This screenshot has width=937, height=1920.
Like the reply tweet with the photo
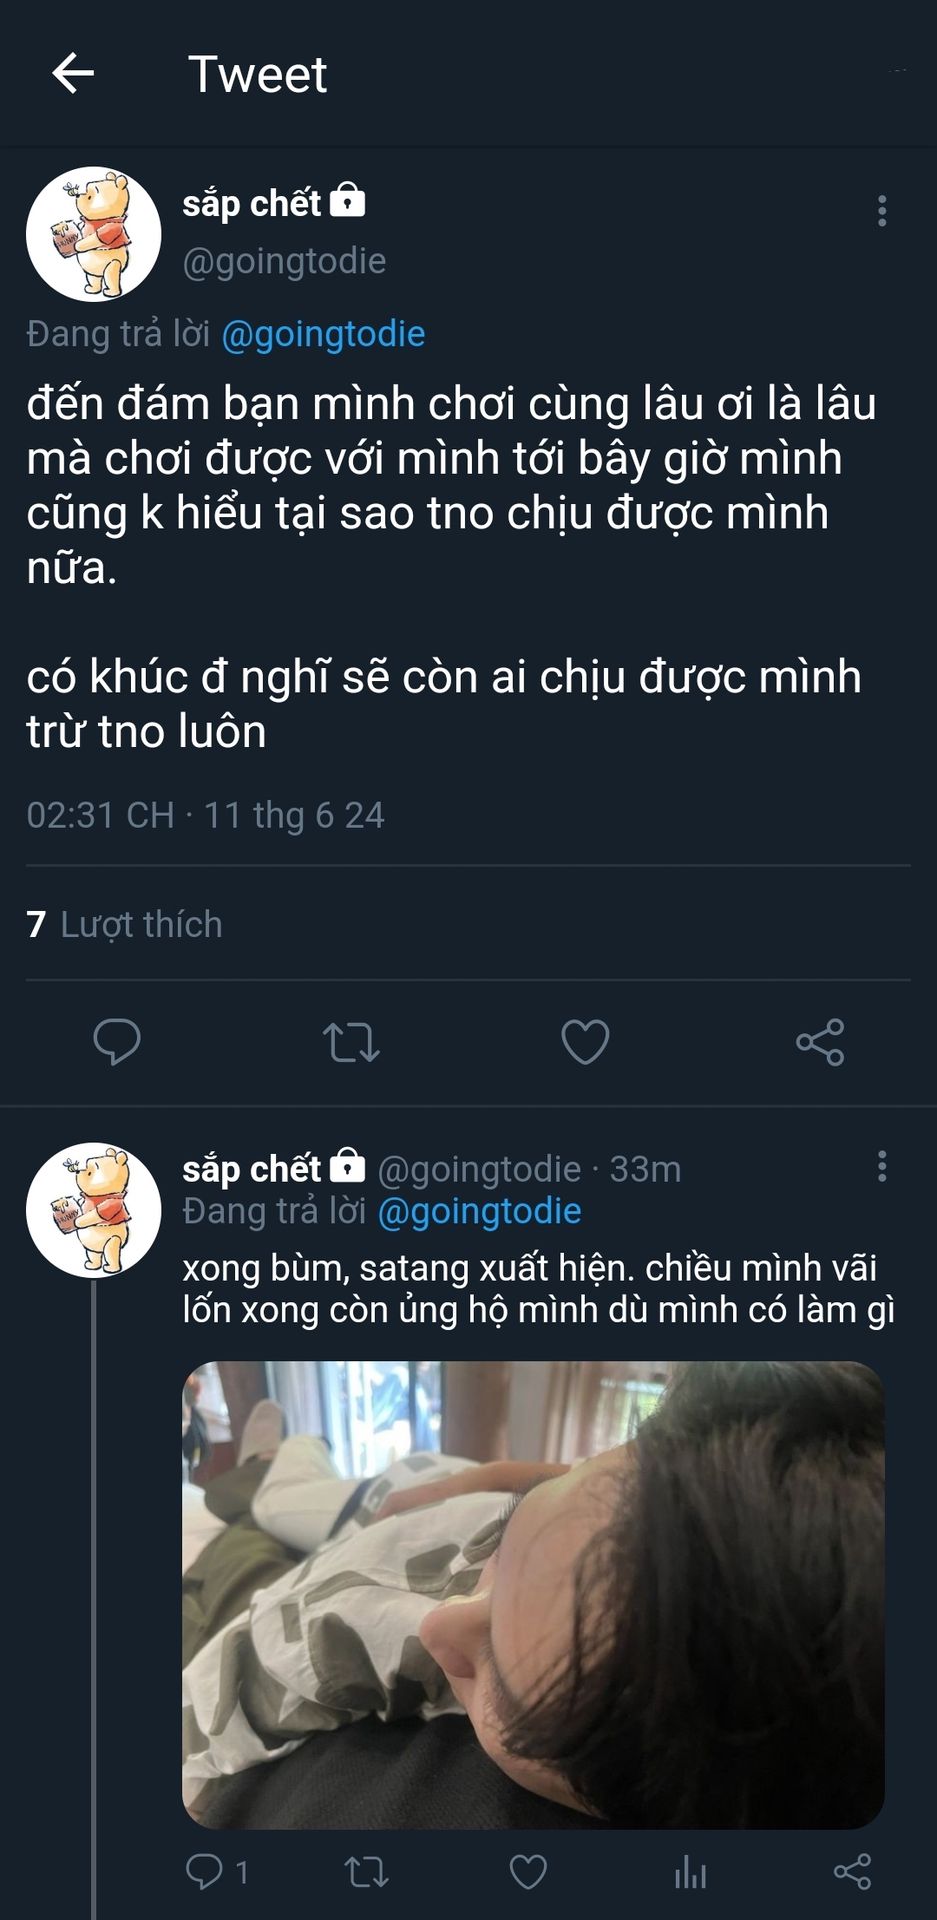point(528,1871)
